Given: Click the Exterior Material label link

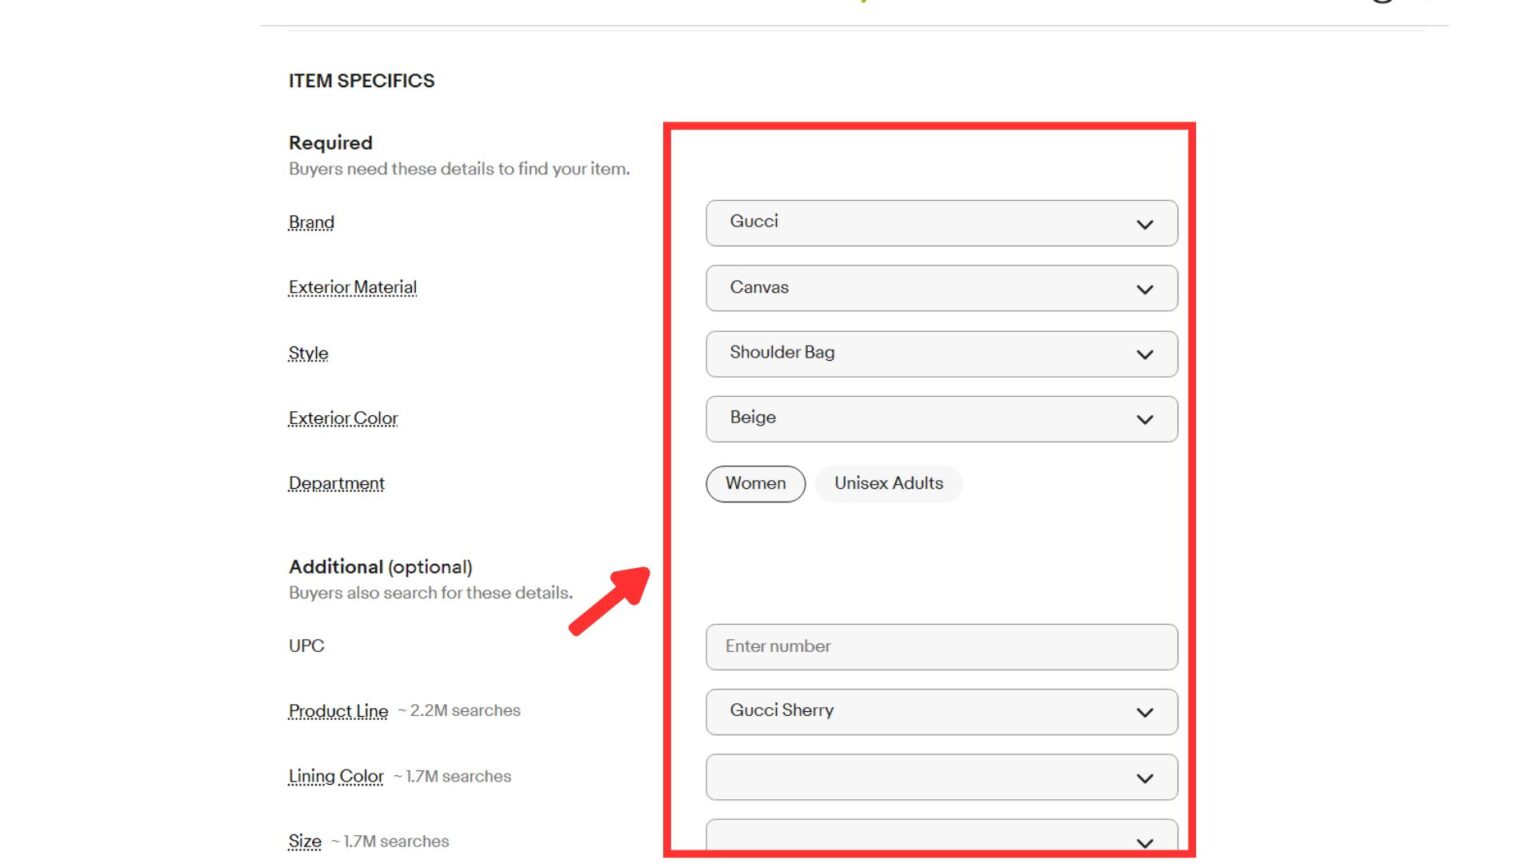Looking at the screenshot, I should [352, 288].
